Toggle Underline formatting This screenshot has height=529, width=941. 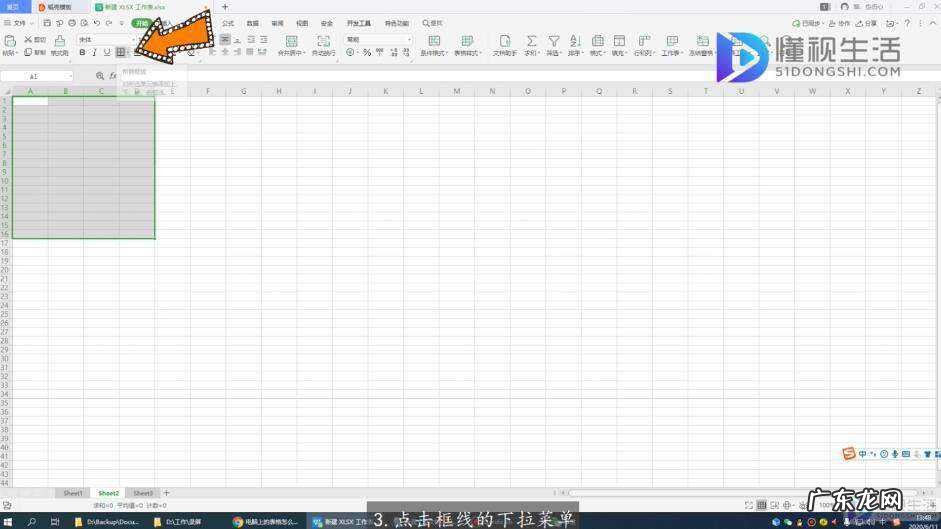107,53
